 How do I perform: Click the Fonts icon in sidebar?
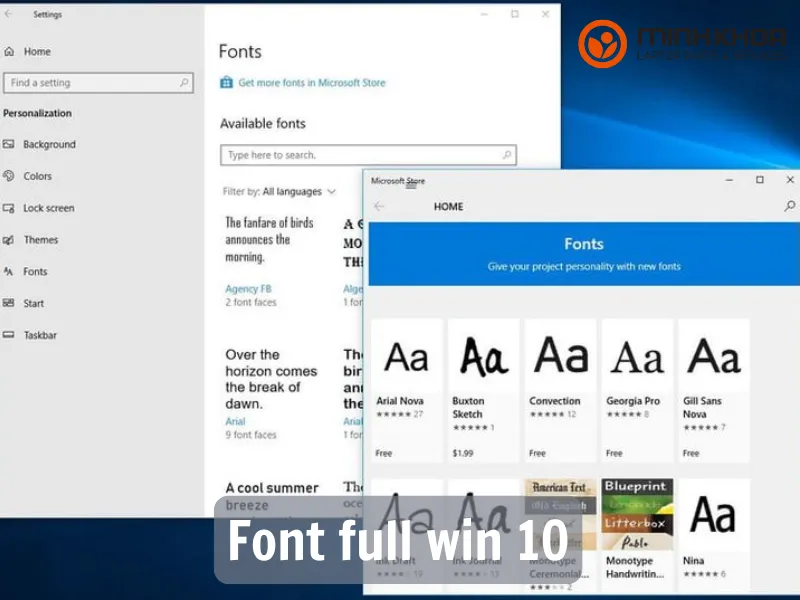pyautogui.click(x=8, y=271)
